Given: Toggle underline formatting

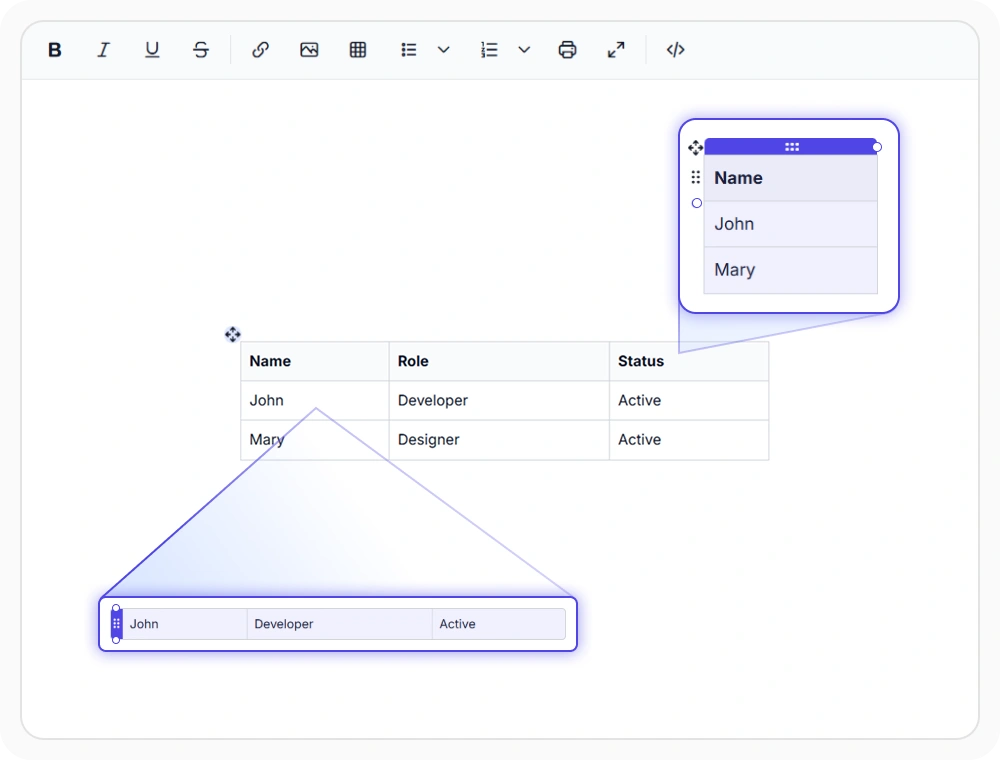Looking at the screenshot, I should (x=152, y=50).
